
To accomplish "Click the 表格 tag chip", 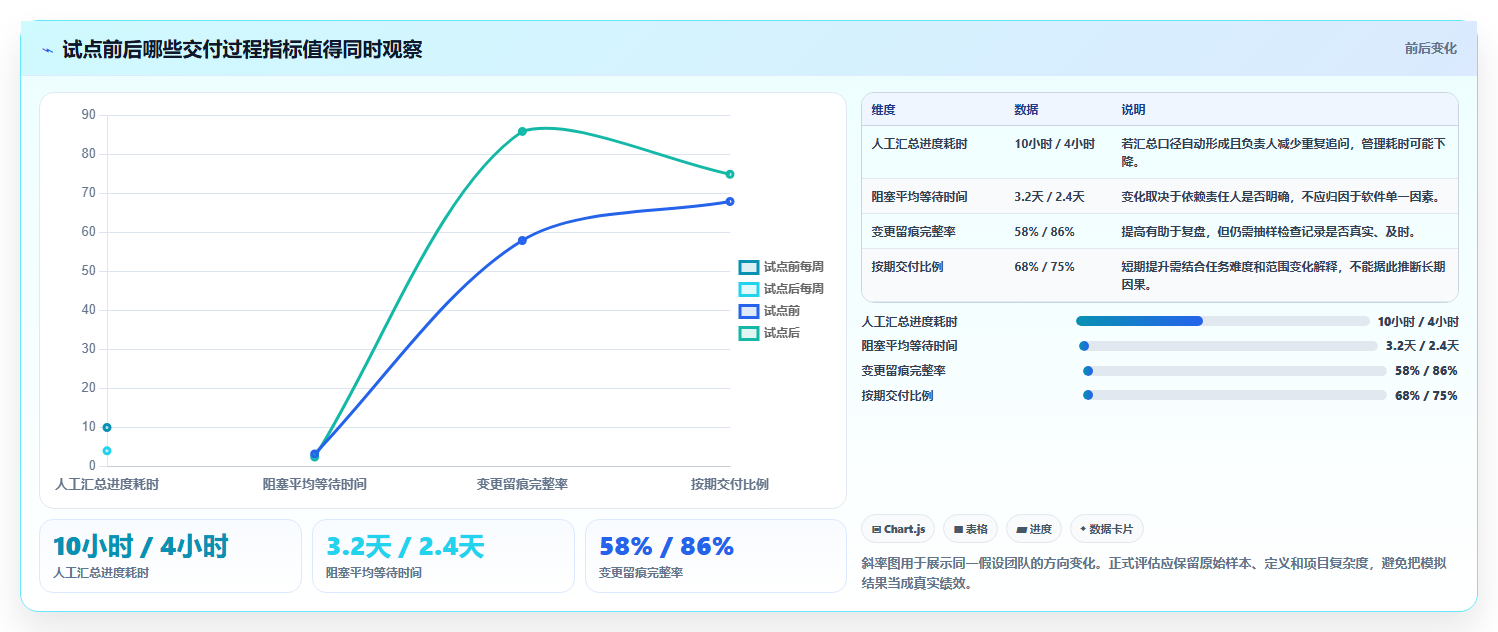I will click(x=970, y=529).
